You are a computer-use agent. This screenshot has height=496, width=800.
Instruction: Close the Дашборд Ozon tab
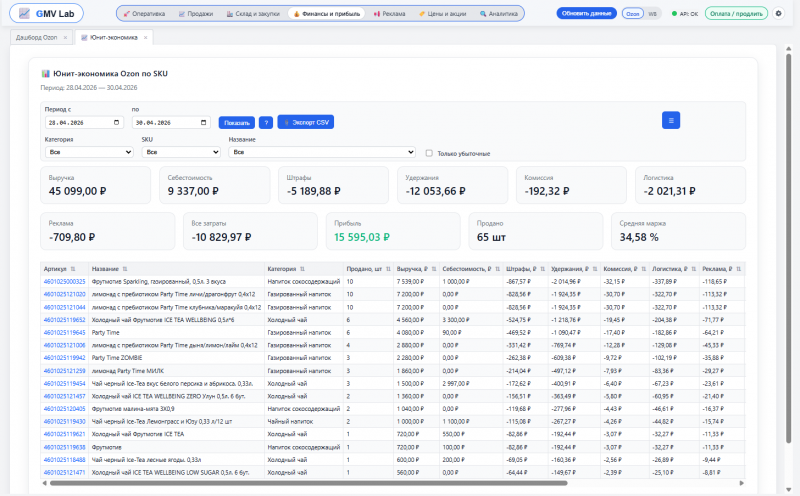click(x=65, y=38)
